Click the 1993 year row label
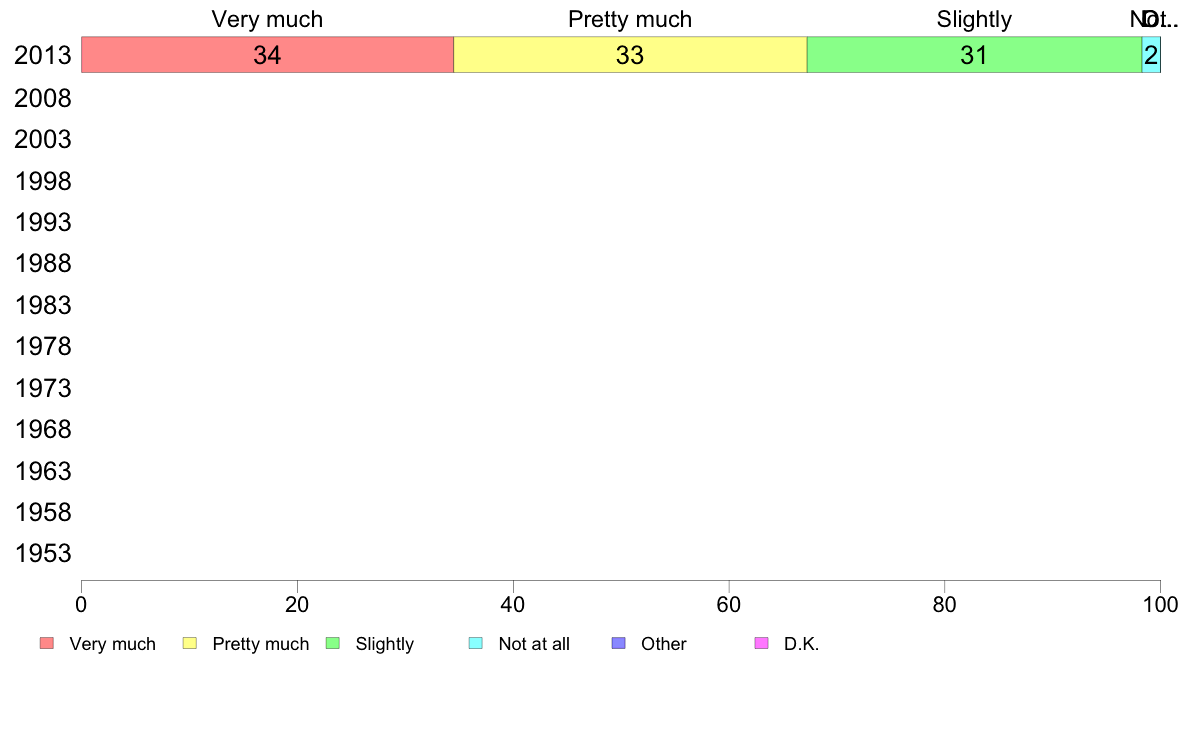Screen dimensions: 1188x736 tap(43, 222)
